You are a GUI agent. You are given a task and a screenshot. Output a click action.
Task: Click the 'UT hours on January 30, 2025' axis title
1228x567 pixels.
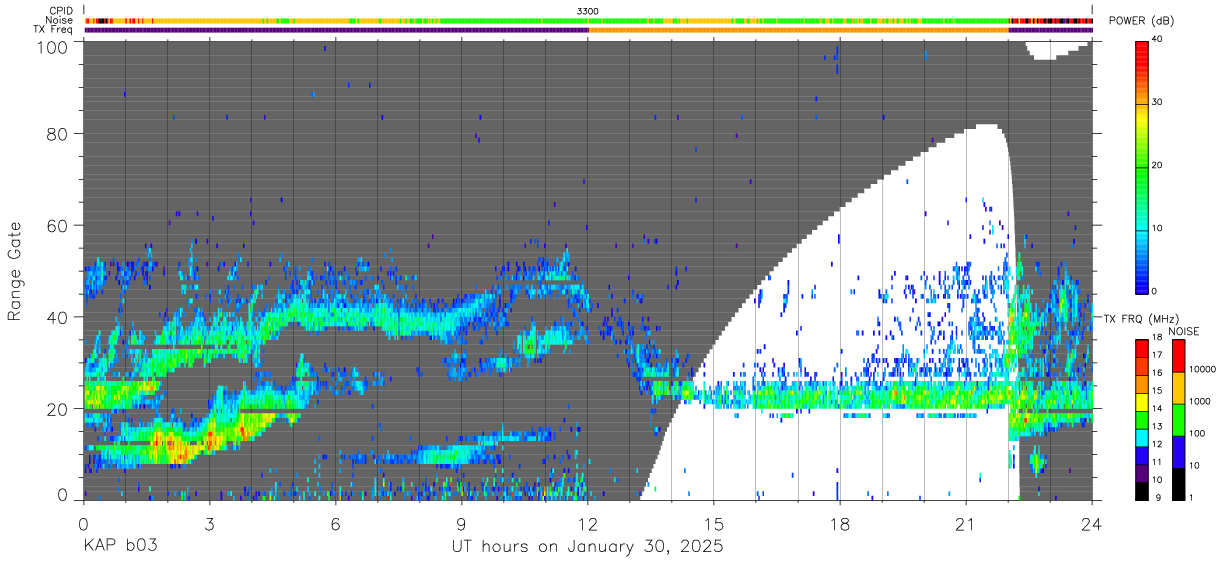(x=588, y=547)
